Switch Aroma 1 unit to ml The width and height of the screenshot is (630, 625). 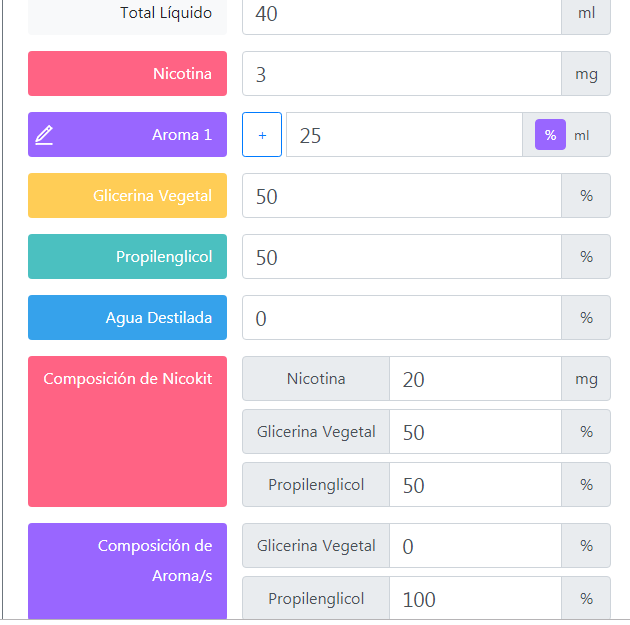click(x=582, y=135)
